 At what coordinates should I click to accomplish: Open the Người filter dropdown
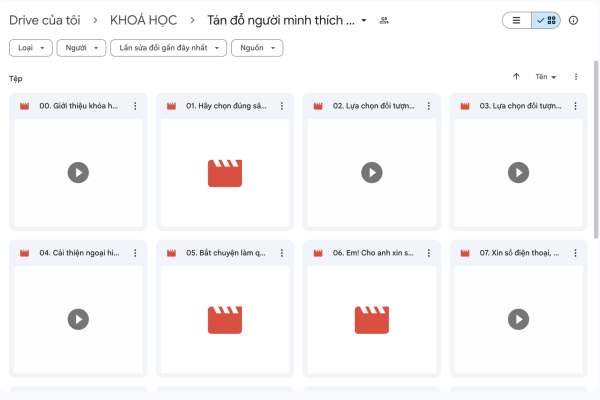81,48
